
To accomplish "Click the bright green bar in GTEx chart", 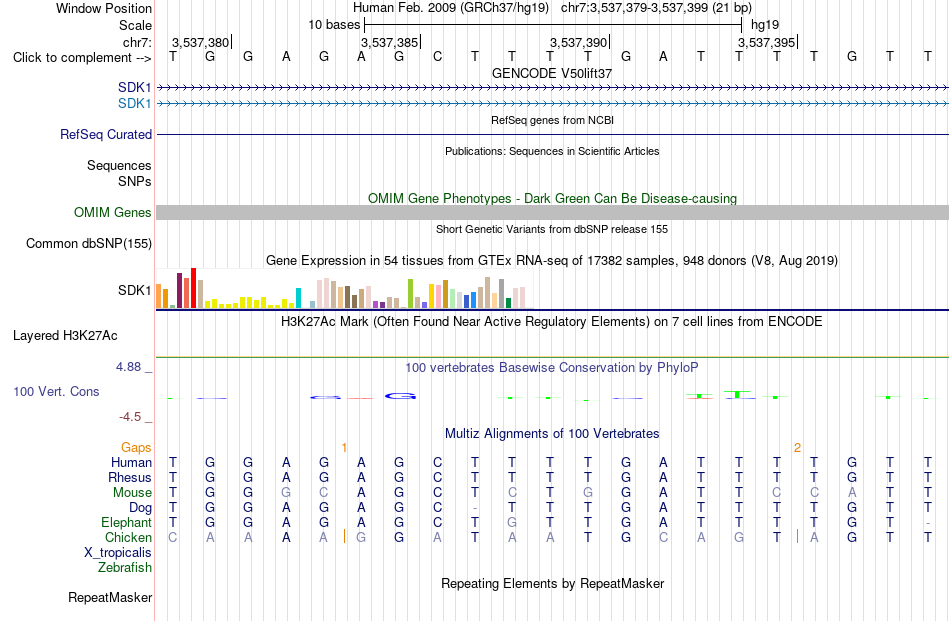I will coord(410,294).
